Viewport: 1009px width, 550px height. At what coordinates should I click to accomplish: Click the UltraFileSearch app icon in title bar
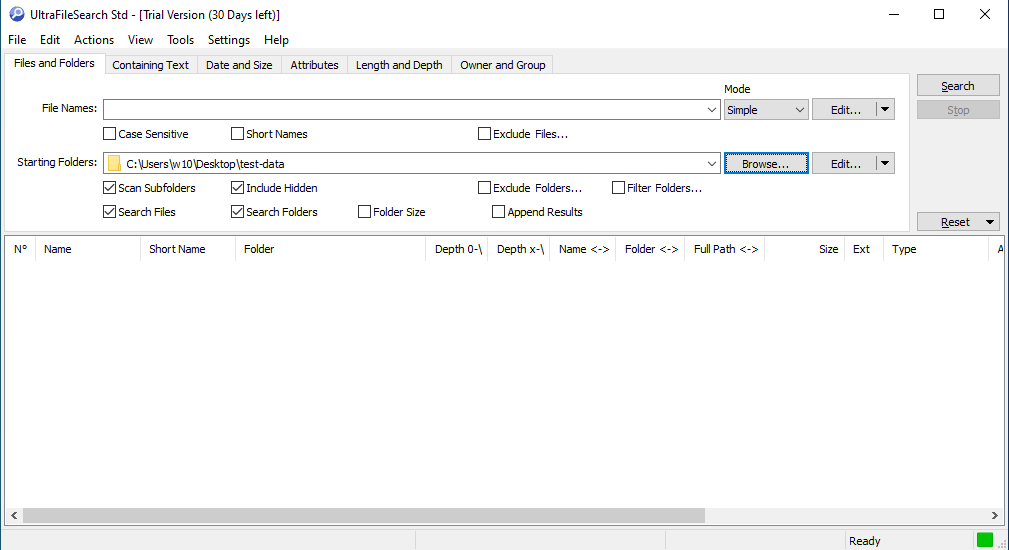(17, 14)
